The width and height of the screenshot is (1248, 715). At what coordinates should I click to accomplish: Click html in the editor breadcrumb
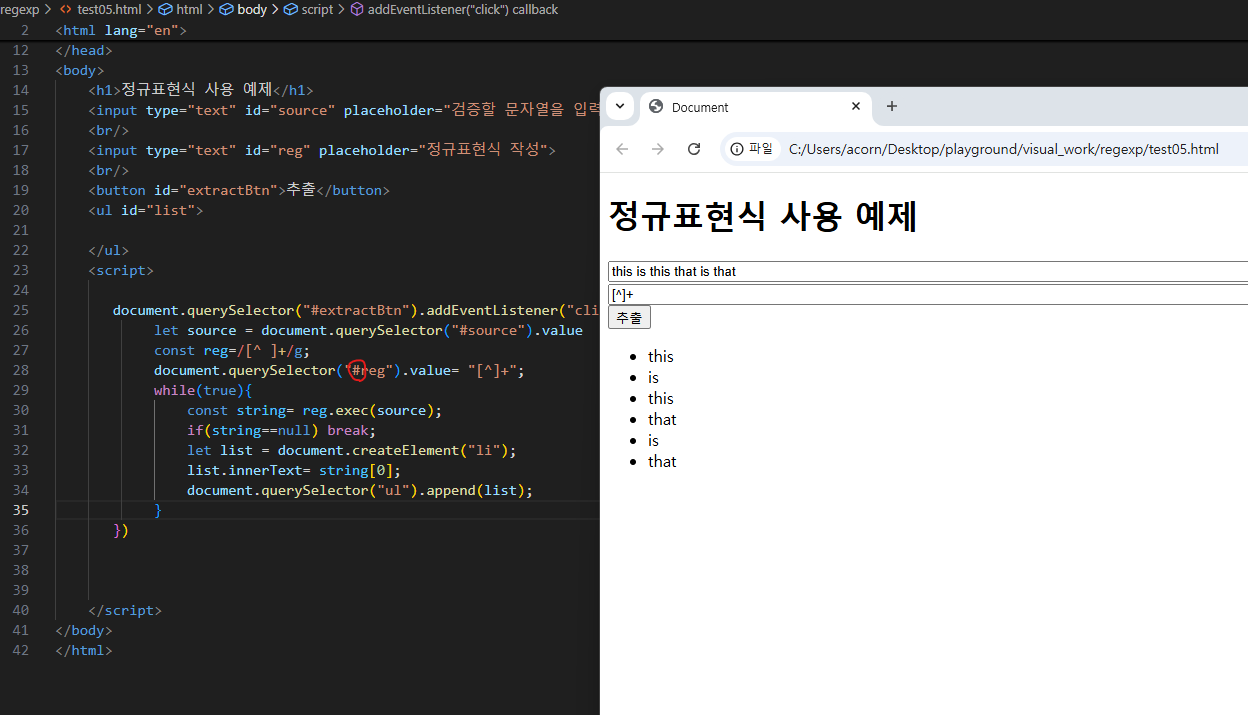(189, 9)
